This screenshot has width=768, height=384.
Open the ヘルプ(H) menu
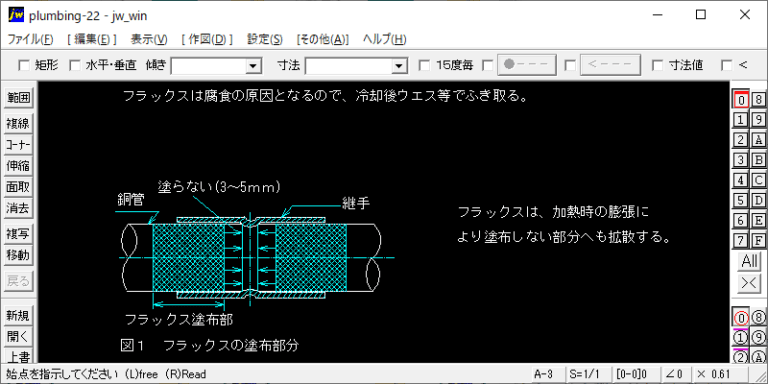384,40
